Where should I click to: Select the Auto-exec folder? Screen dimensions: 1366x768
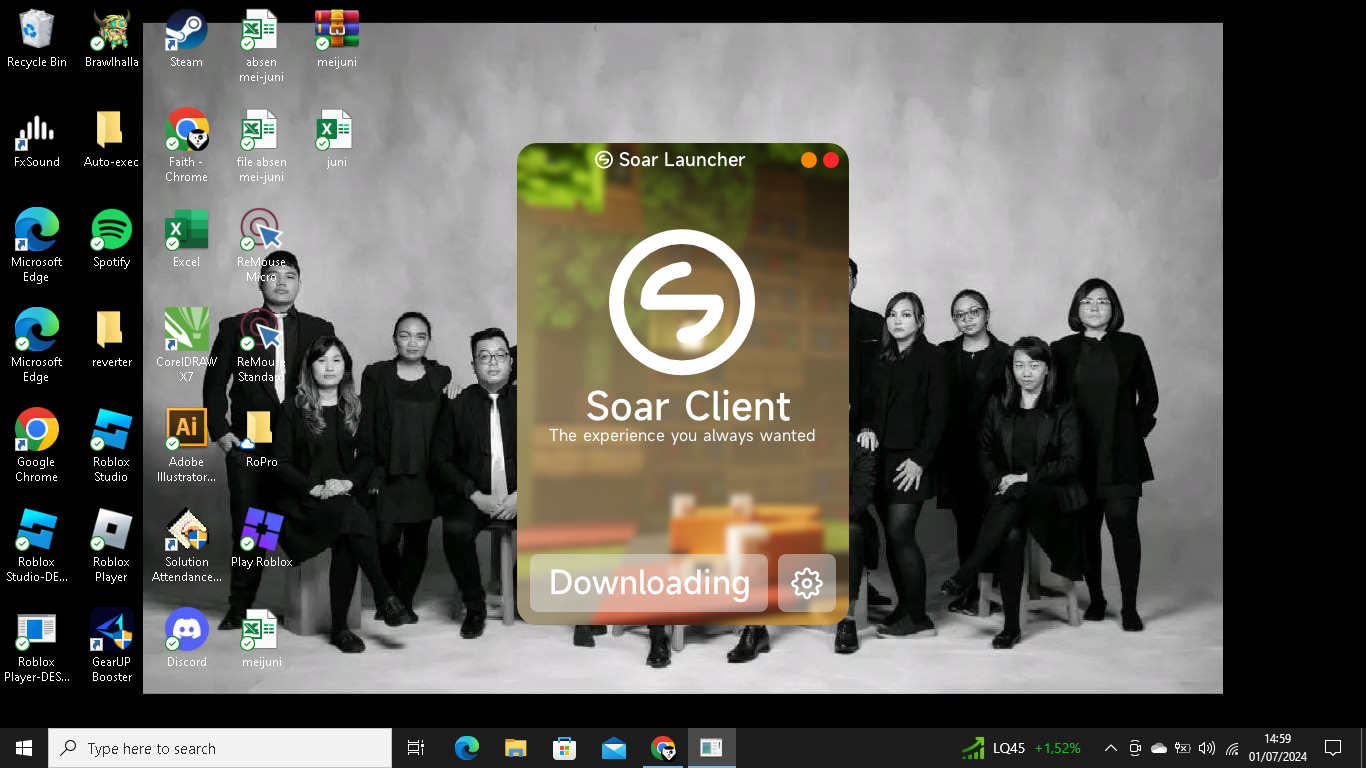click(x=111, y=139)
